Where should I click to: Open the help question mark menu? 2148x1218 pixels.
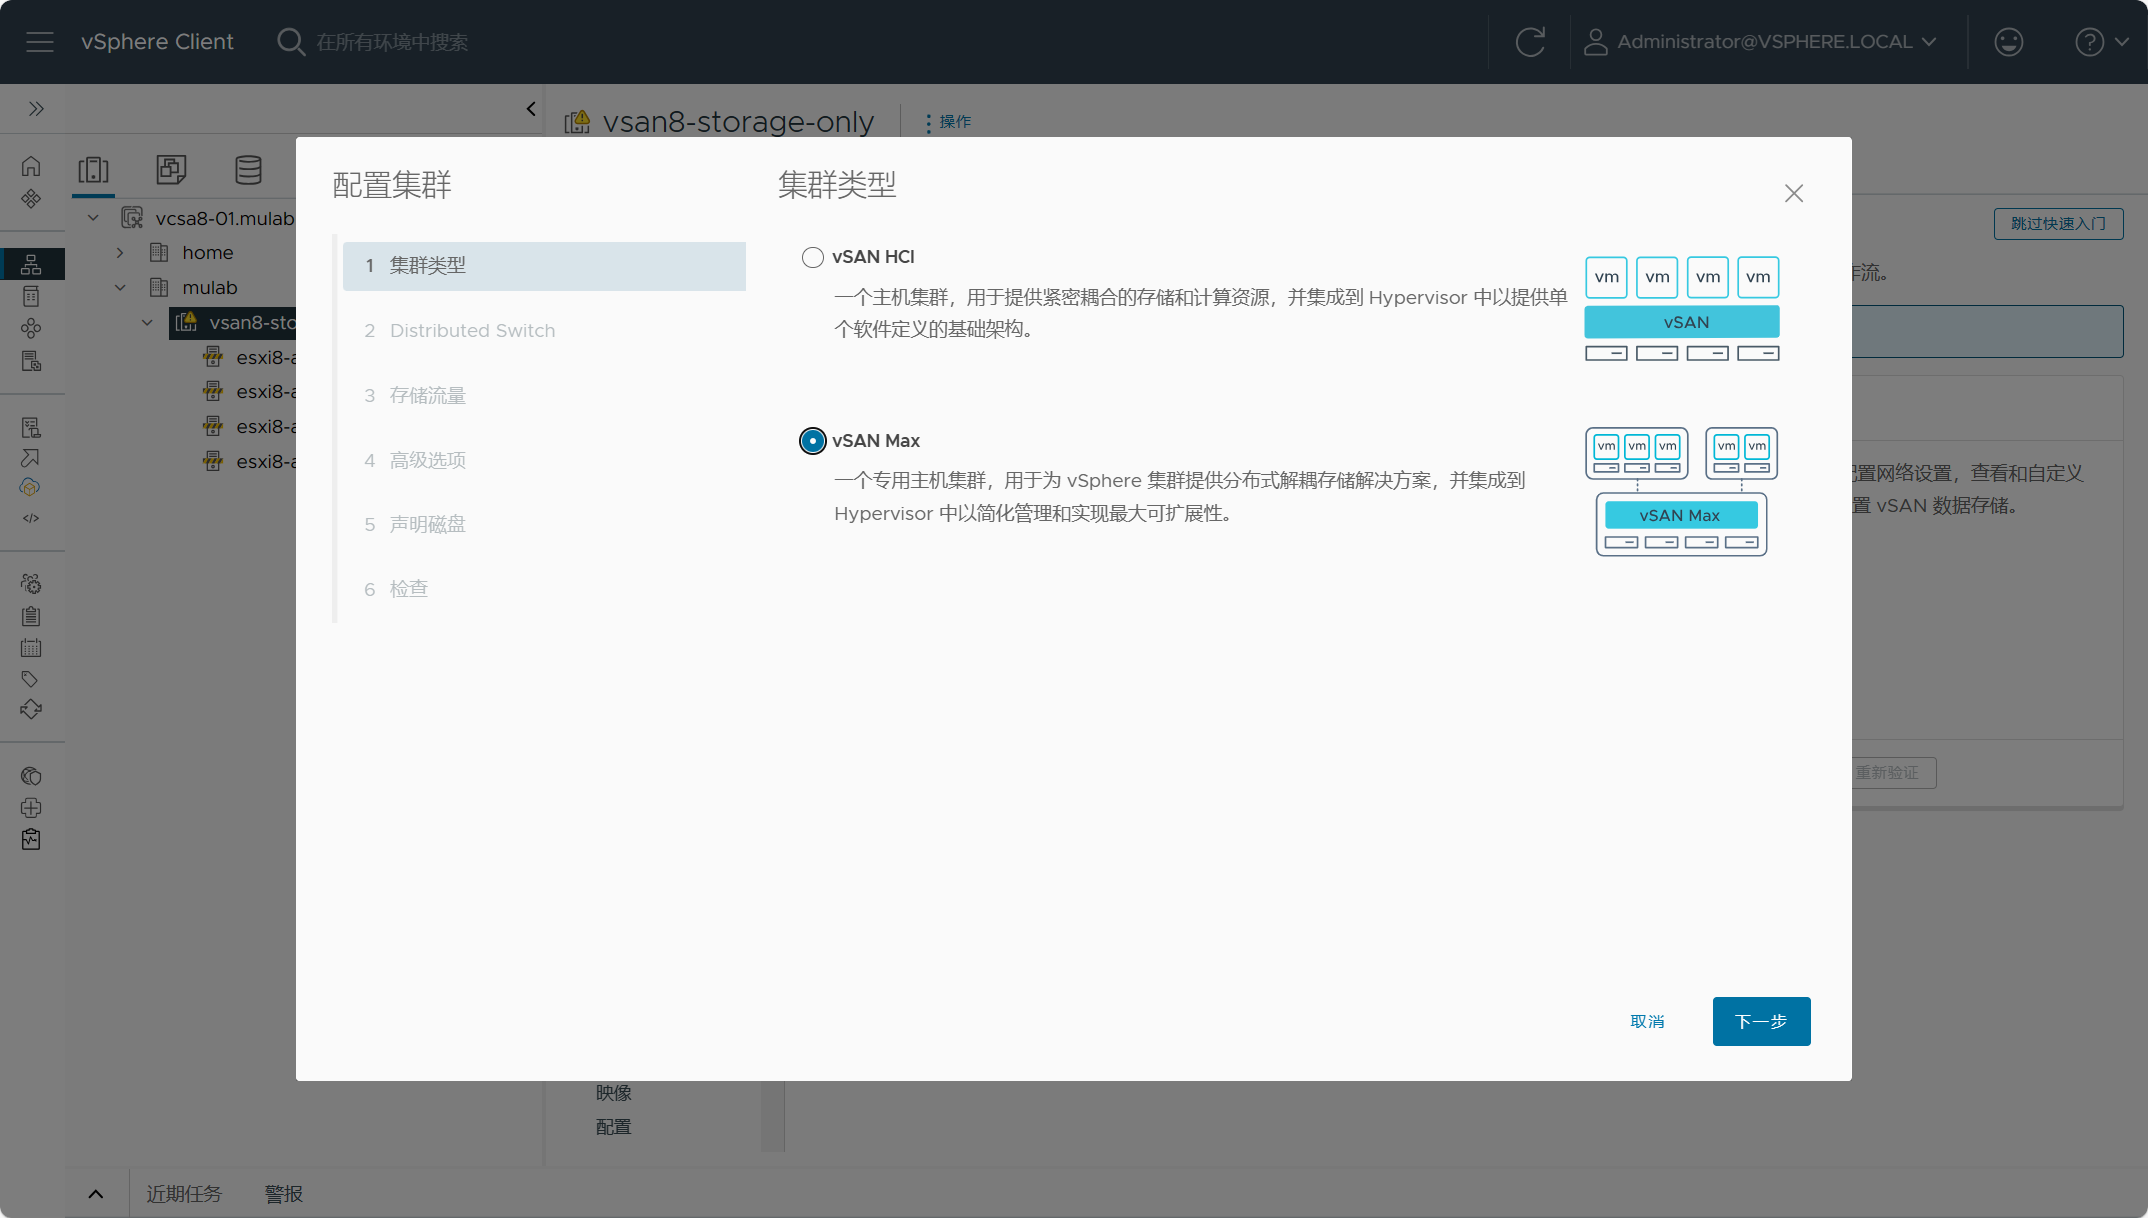click(x=2101, y=42)
